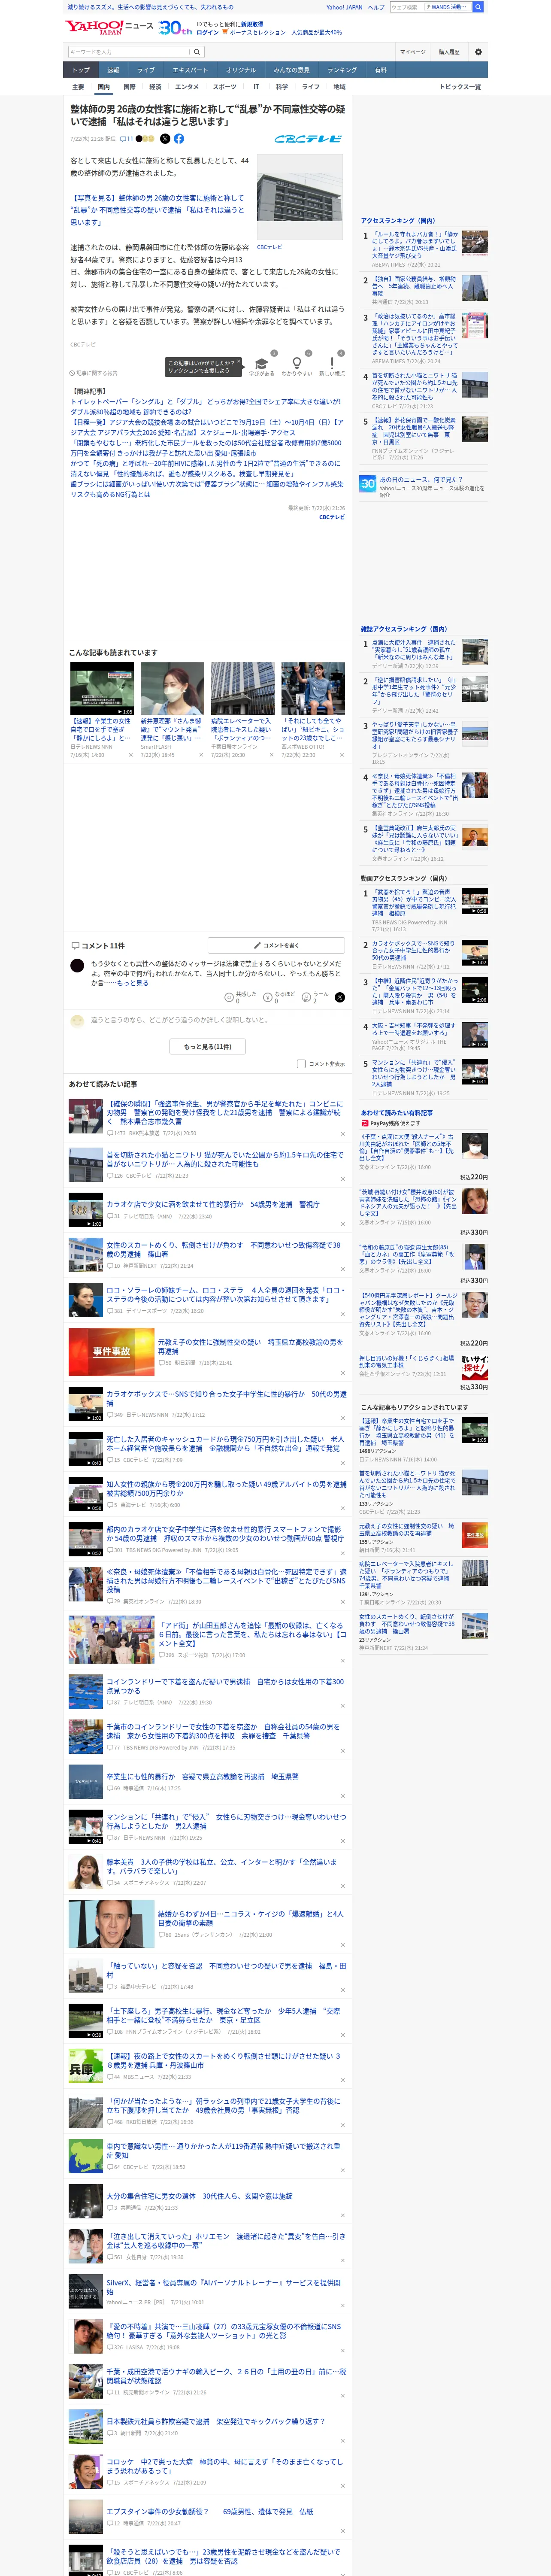Open the 購入履歴 link
The height and width of the screenshot is (2576, 551).
click(x=449, y=52)
